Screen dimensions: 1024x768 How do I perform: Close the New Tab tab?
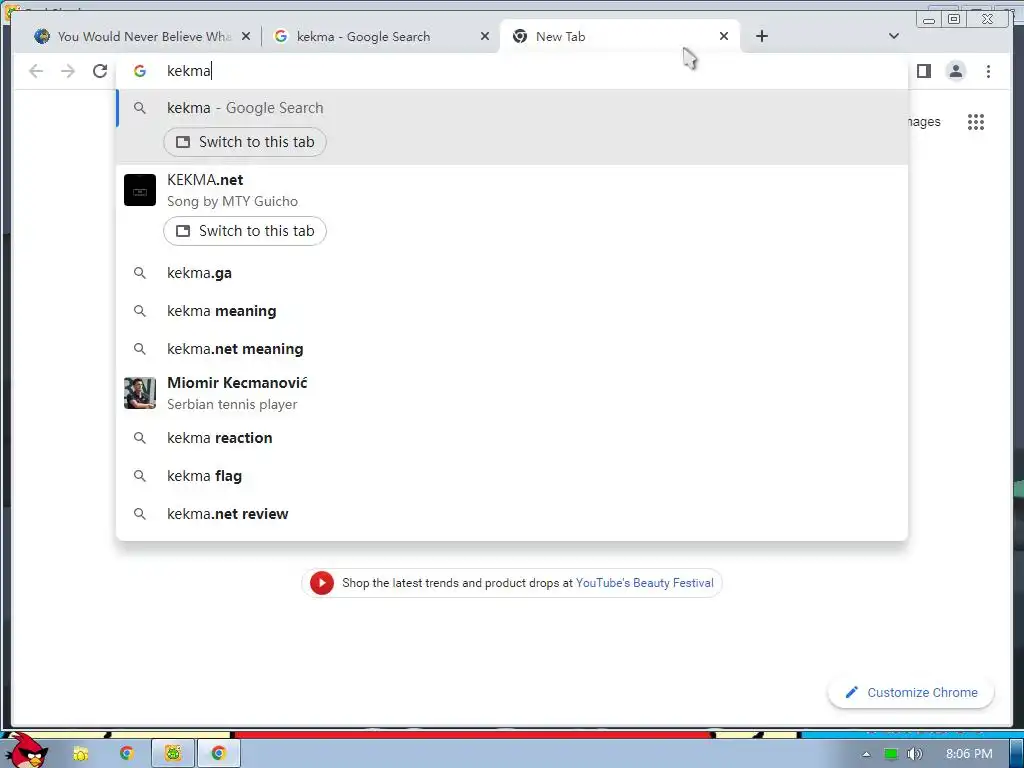point(724,37)
